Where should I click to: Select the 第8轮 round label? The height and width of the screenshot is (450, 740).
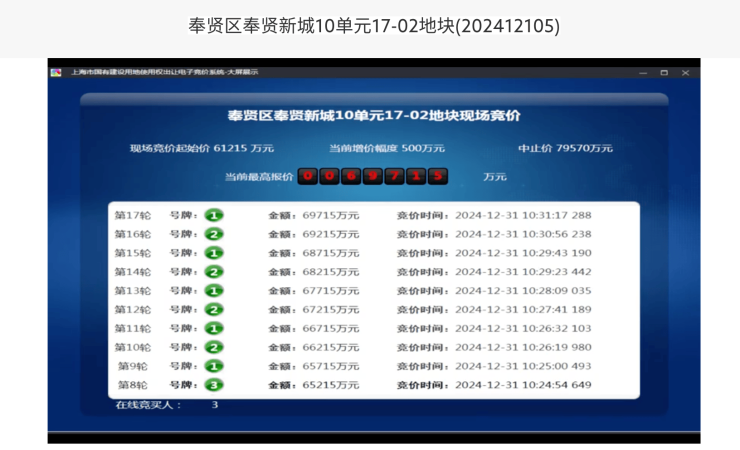pyautogui.click(x=133, y=385)
